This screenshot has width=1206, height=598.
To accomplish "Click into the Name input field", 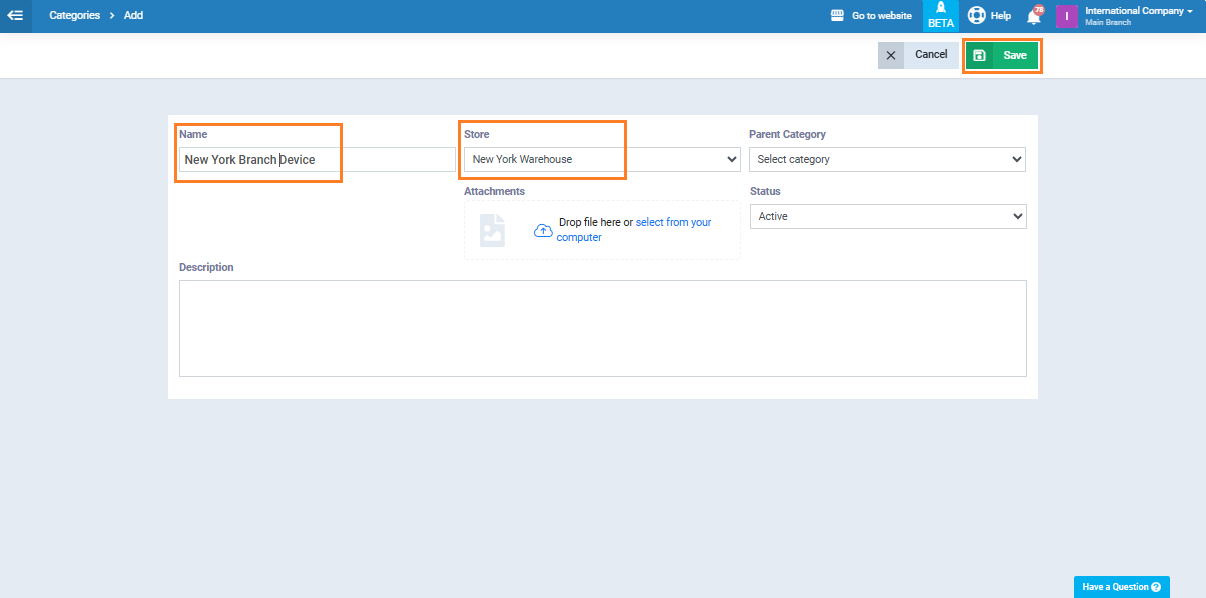I will tap(316, 160).
